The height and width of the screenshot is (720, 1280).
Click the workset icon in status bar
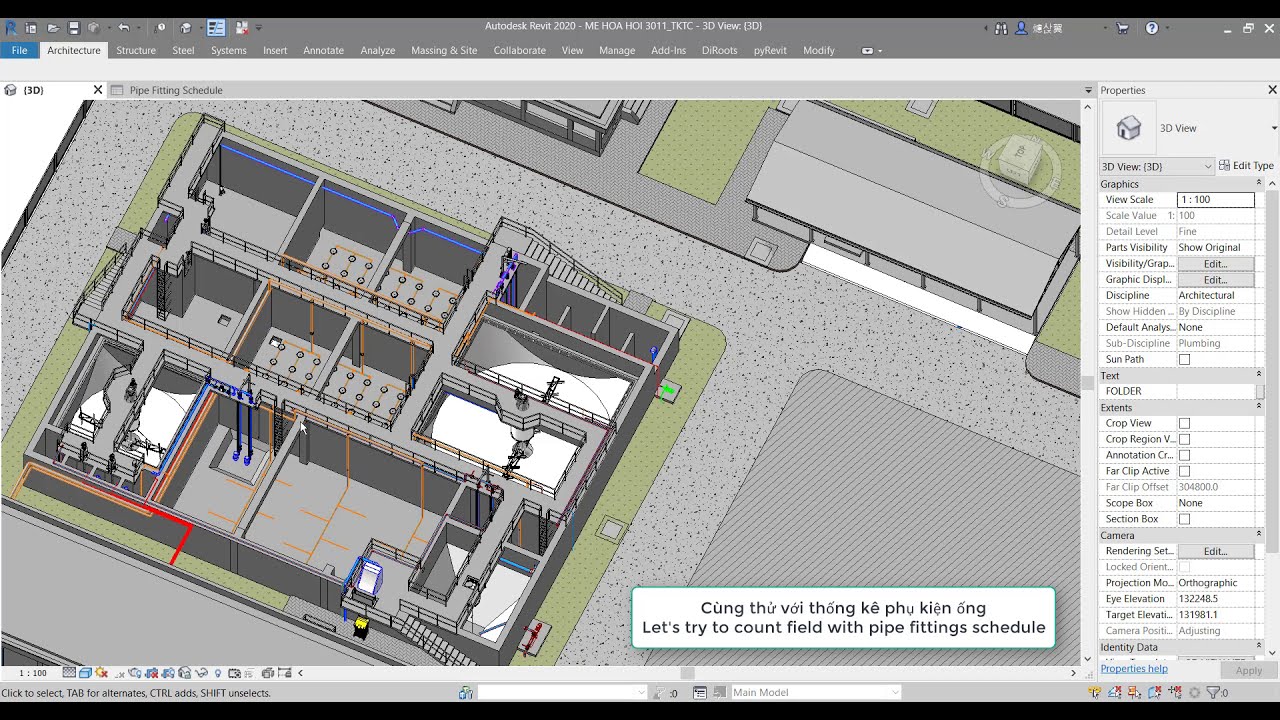[465, 692]
